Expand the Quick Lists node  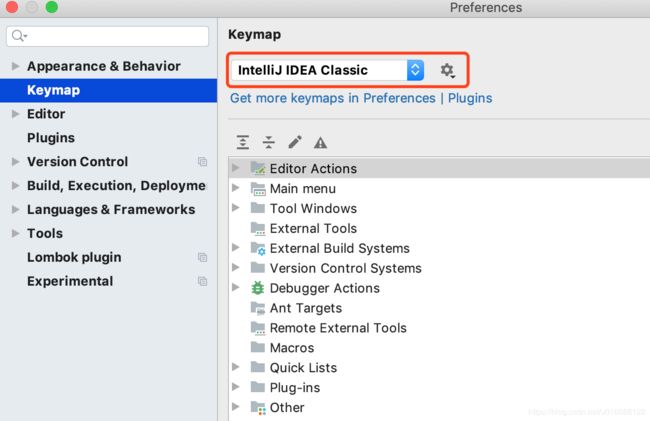[x=235, y=367]
